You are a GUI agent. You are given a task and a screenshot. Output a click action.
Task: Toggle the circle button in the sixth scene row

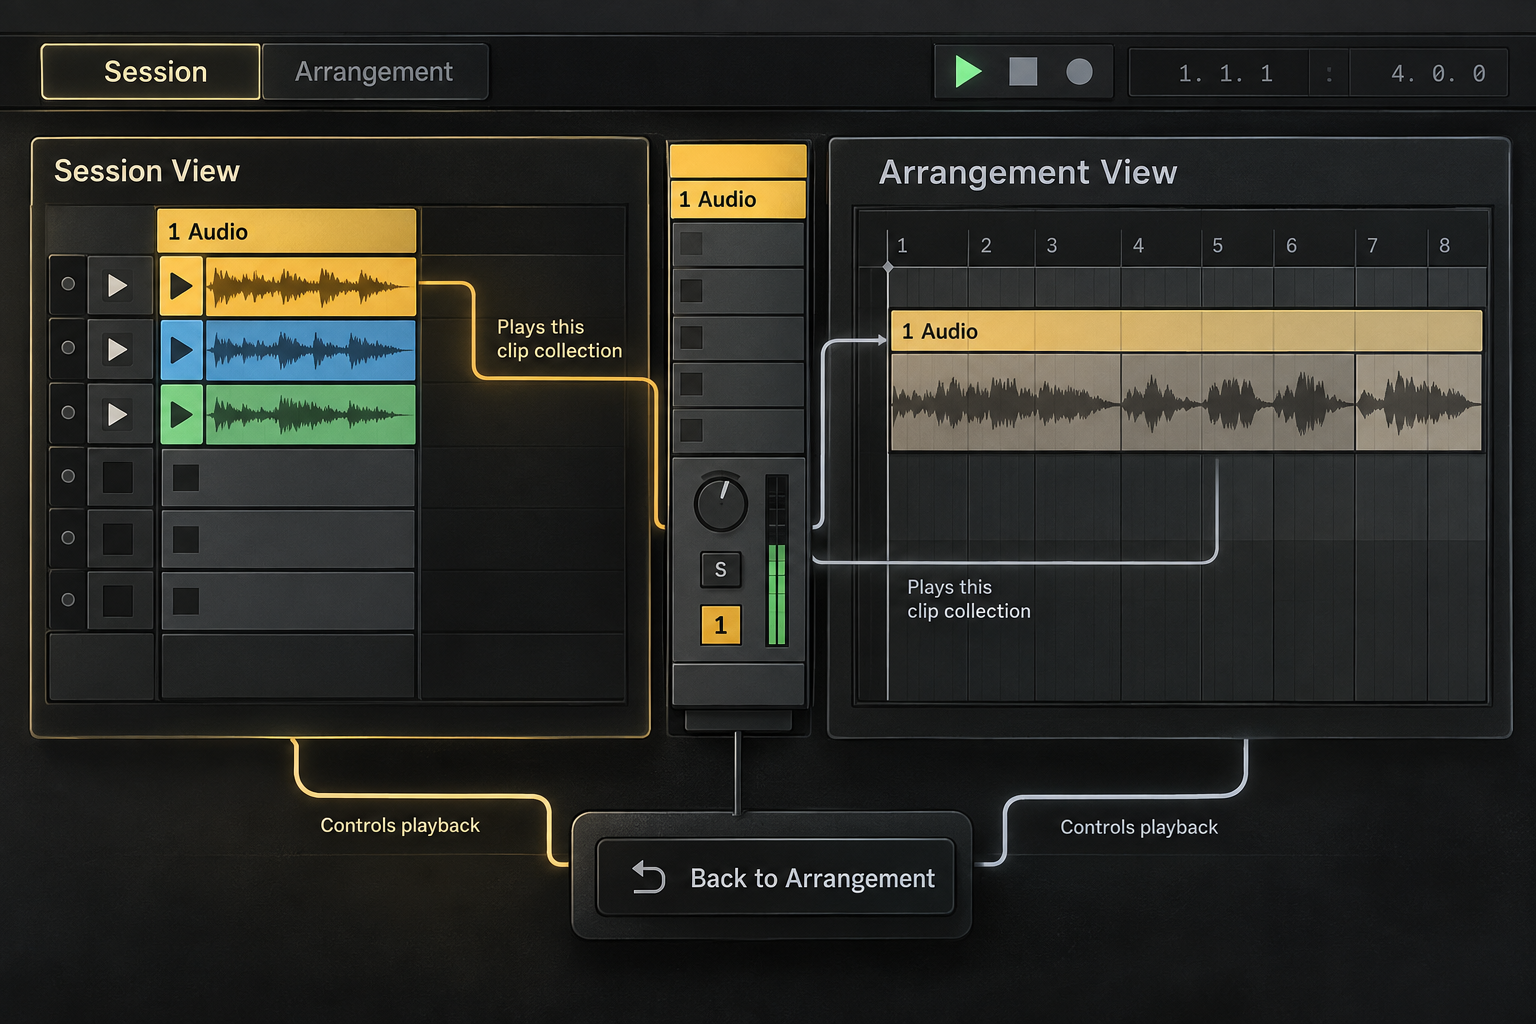[x=68, y=600]
